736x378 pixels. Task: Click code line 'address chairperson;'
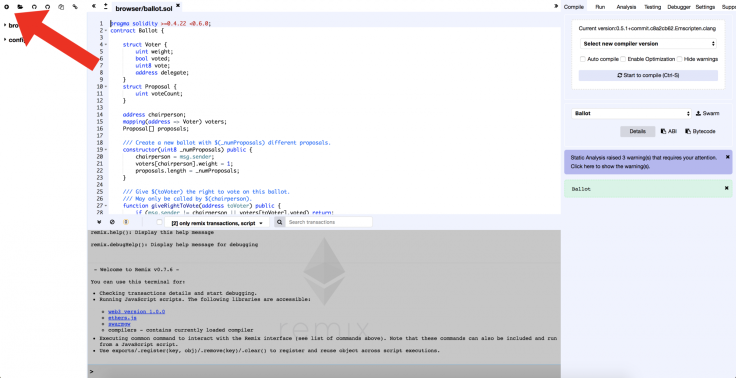[x=154, y=114]
